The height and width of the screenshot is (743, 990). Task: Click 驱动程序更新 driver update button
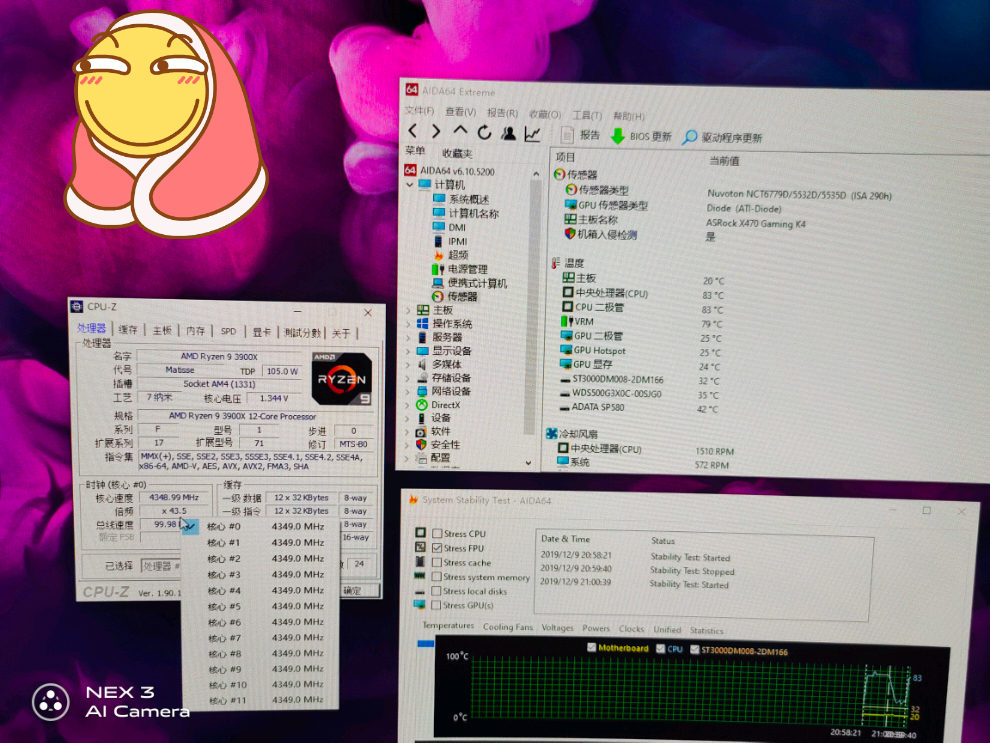click(722, 138)
